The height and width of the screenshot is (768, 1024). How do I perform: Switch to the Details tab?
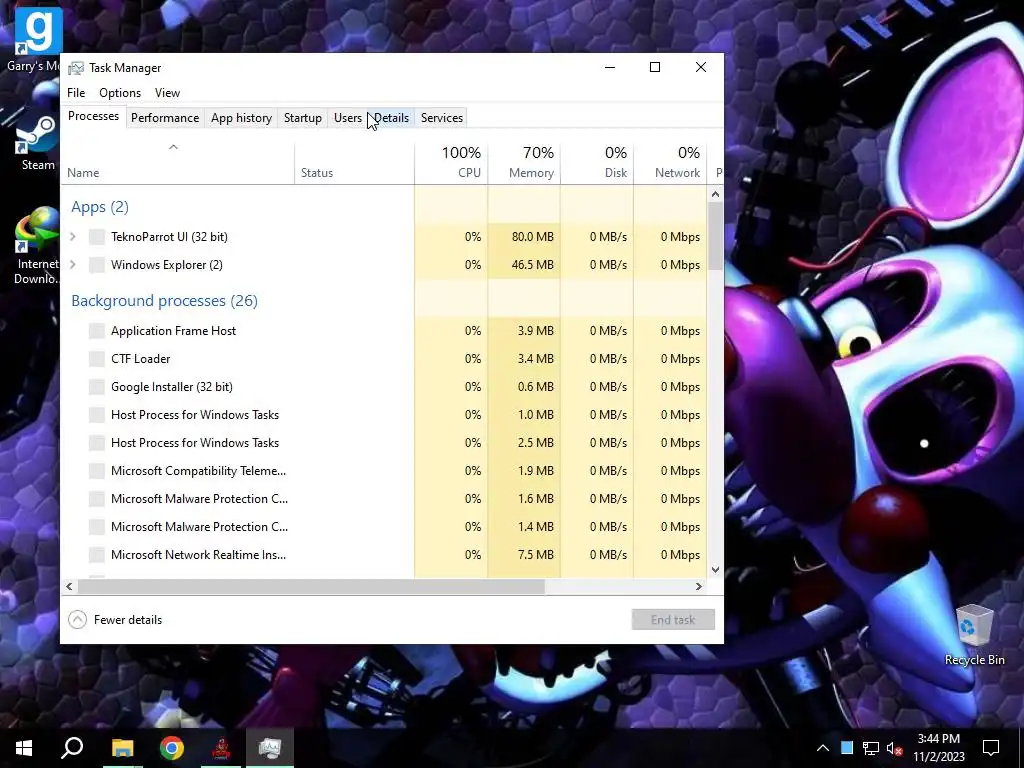[391, 118]
